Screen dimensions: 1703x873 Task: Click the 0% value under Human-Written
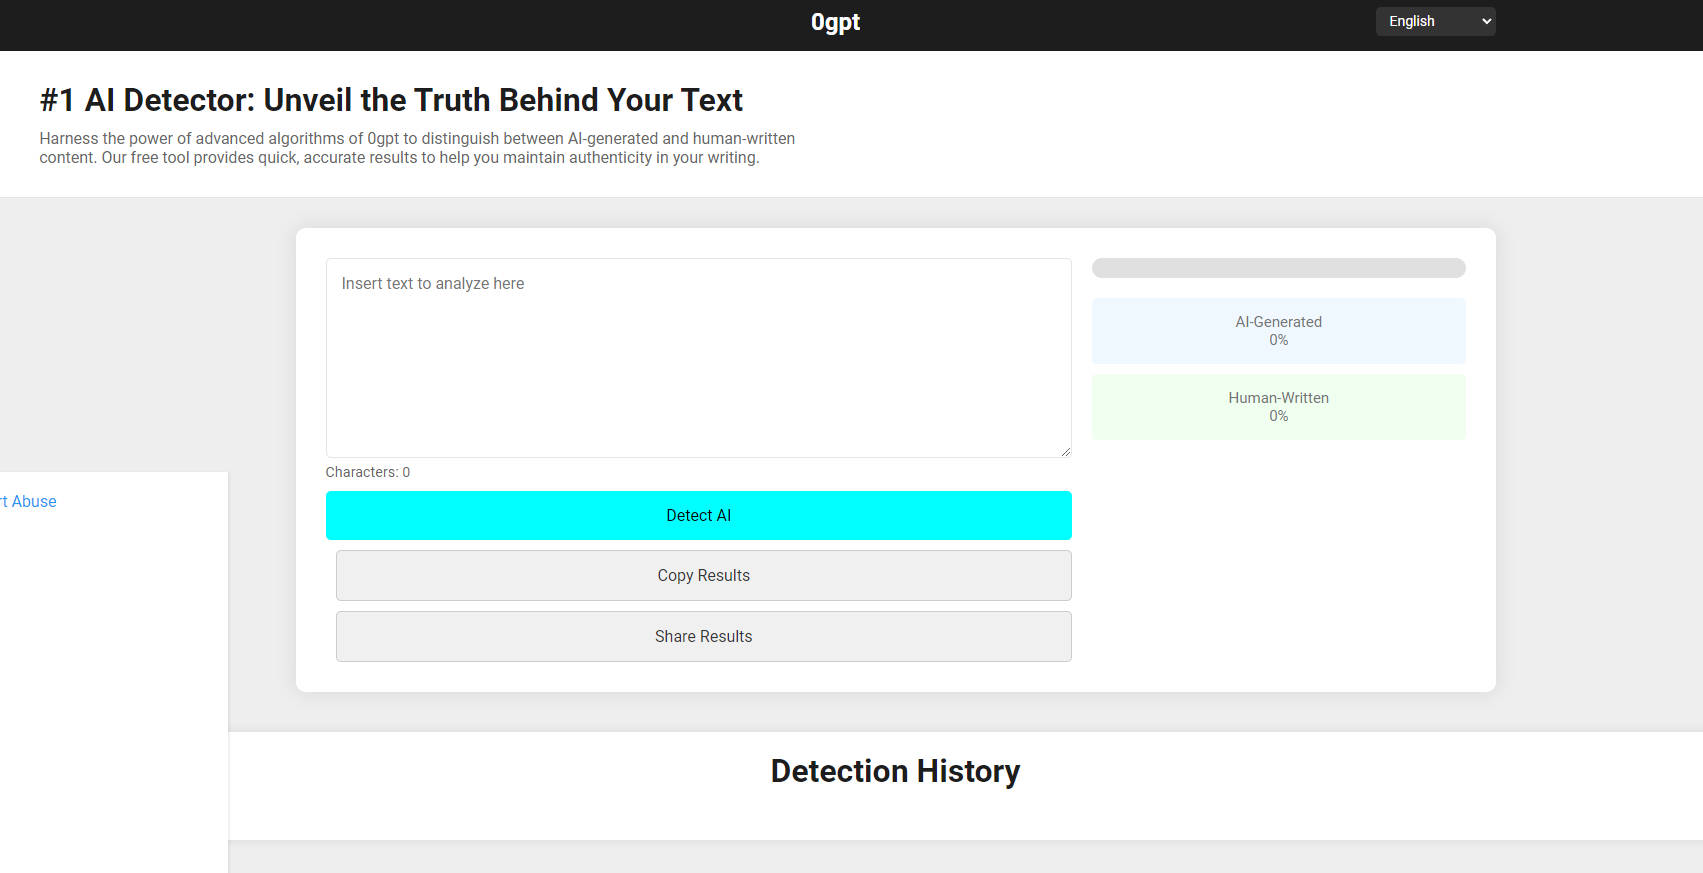[1278, 416]
